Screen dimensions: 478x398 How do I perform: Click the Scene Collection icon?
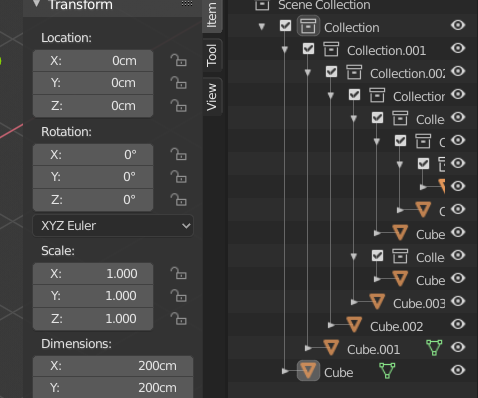pos(262,5)
